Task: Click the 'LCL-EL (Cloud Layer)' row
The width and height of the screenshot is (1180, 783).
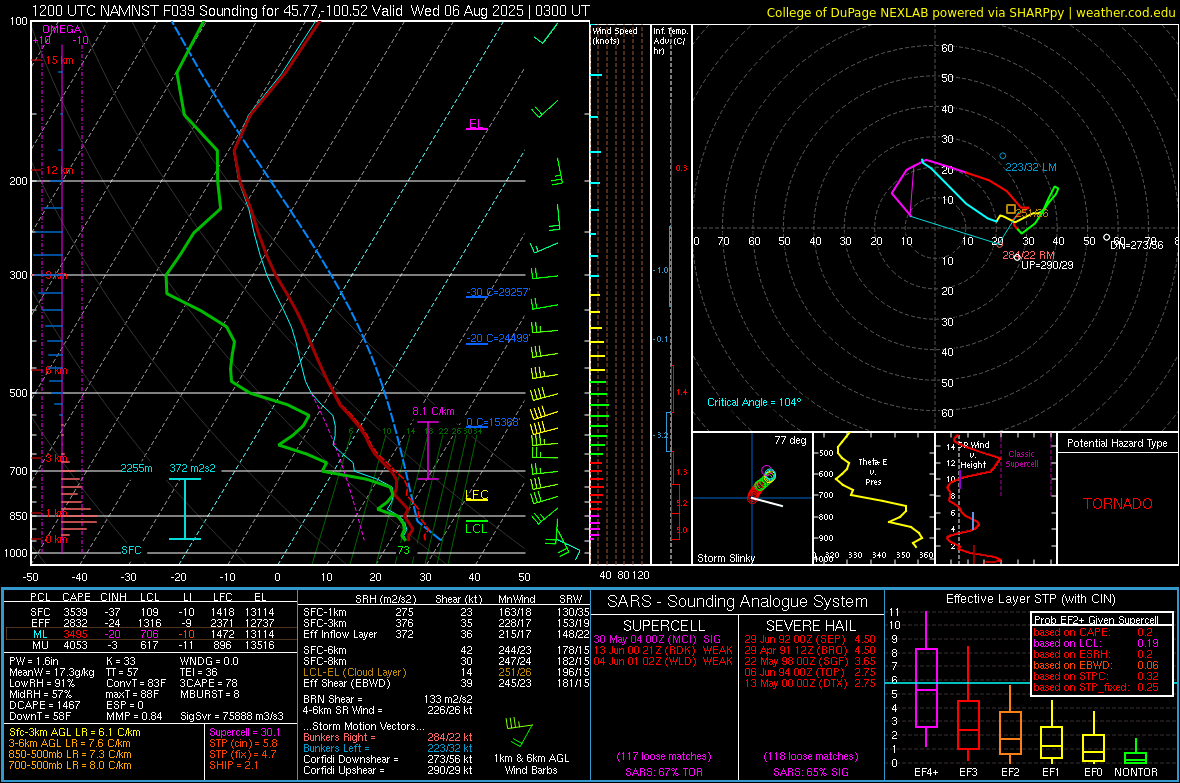Action: click(446, 672)
